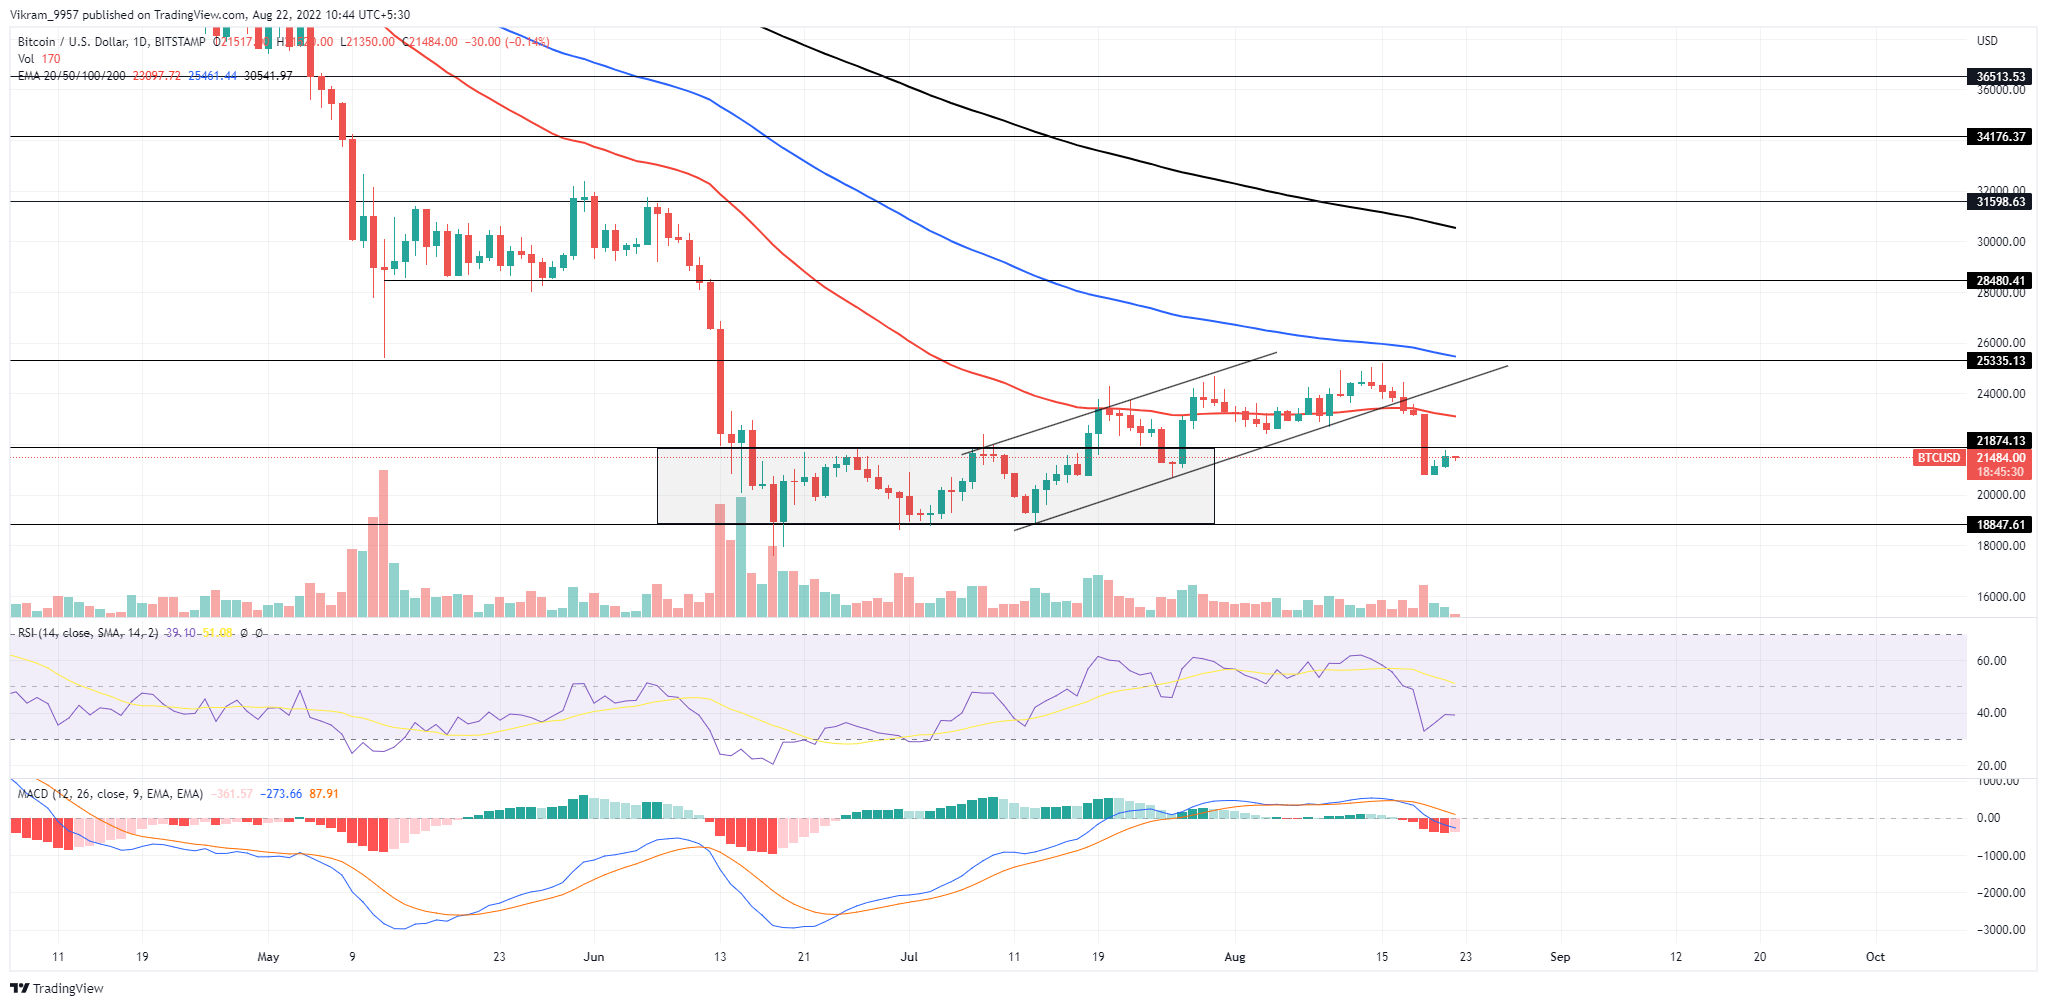Click the date 15 on the time axis
The height and width of the screenshot is (1006, 2047).
click(1382, 957)
